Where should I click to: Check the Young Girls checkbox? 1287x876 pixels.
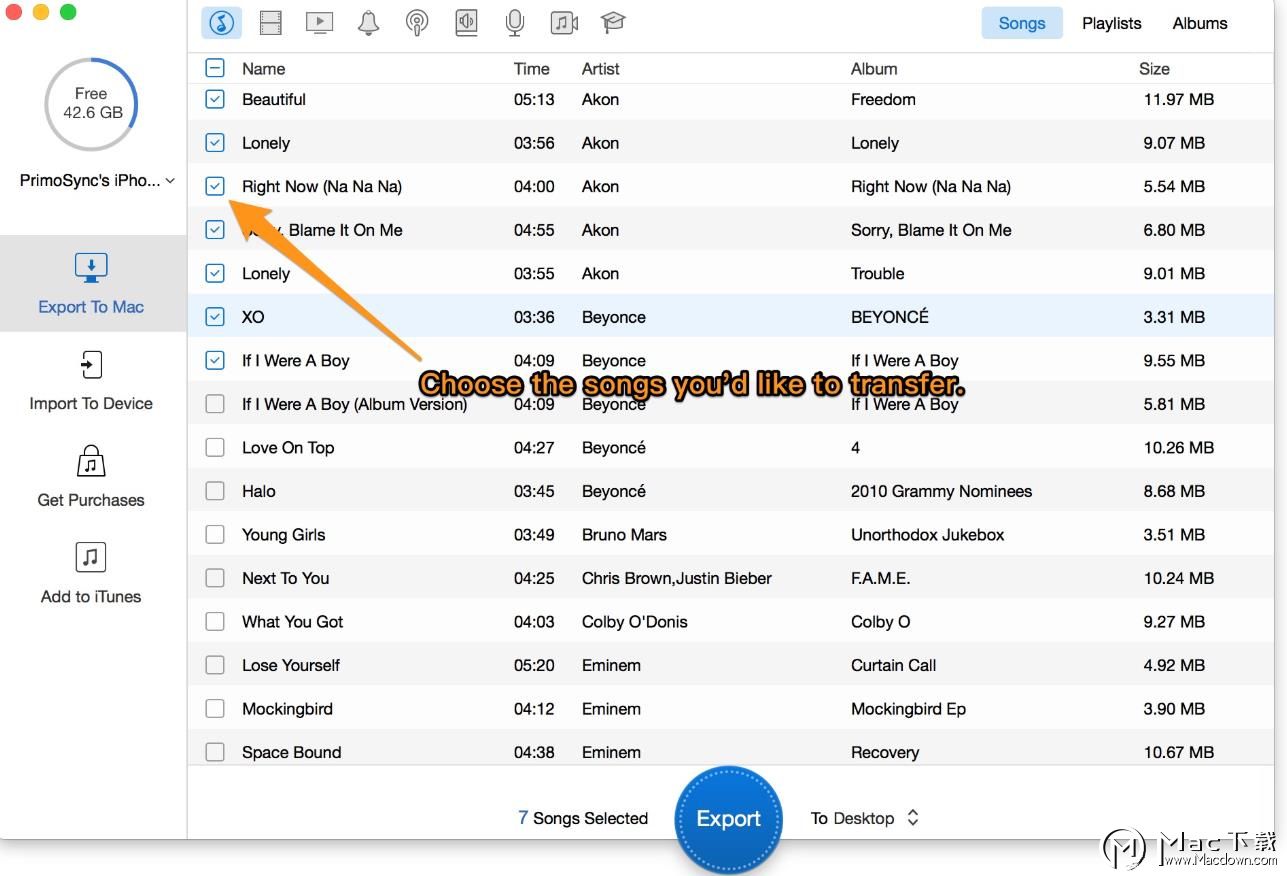[x=215, y=535]
